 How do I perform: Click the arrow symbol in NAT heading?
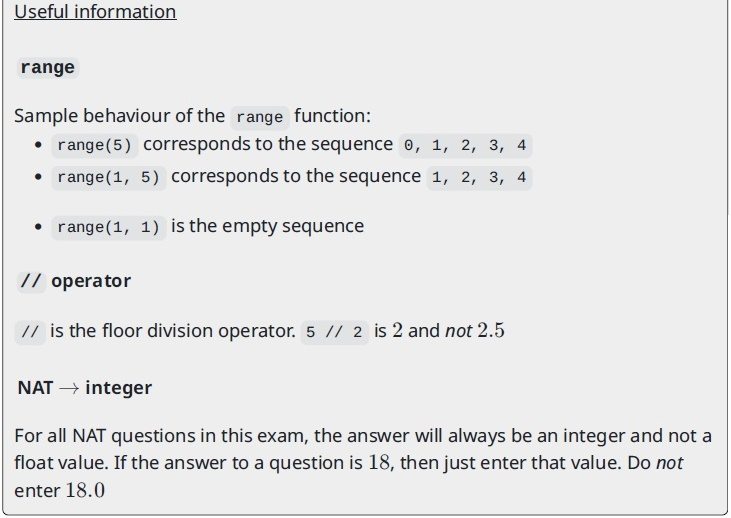tap(69, 388)
